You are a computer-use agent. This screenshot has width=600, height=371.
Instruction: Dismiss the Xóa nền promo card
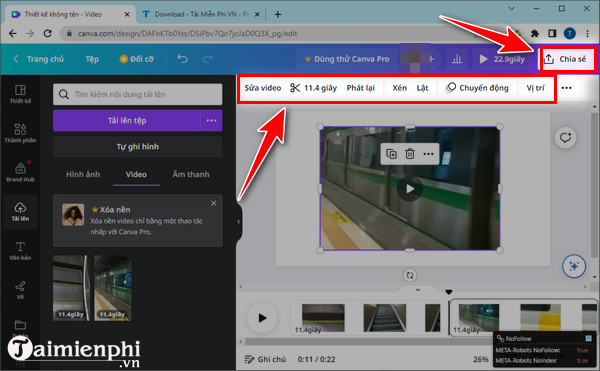click(214, 203)
